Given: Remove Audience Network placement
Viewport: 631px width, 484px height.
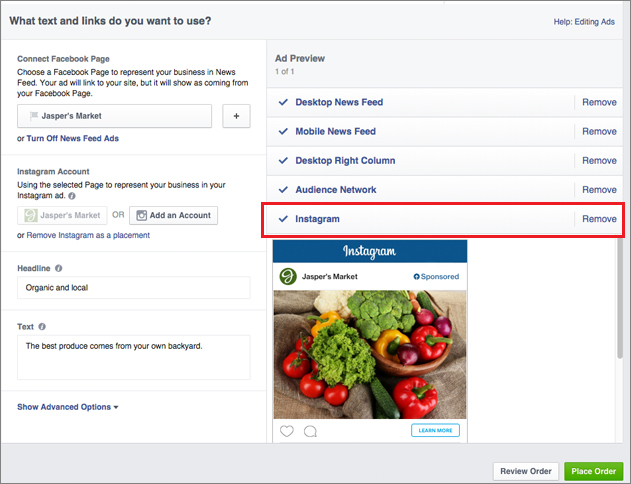Looking at the screenshot, I should [599, 189].
